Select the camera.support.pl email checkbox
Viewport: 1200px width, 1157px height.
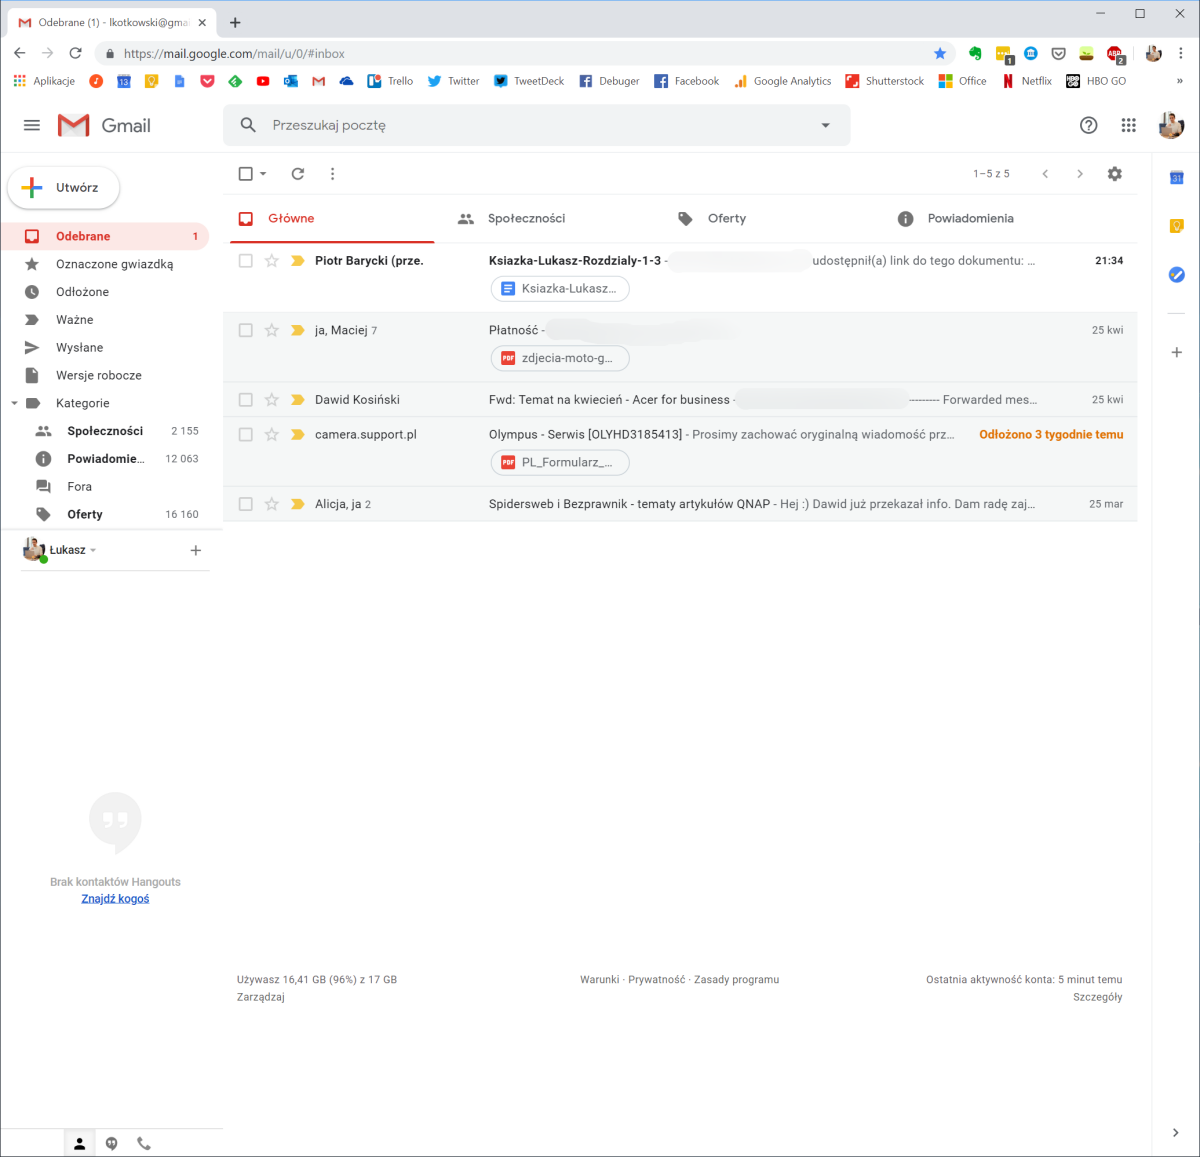(x=246, y=435)
